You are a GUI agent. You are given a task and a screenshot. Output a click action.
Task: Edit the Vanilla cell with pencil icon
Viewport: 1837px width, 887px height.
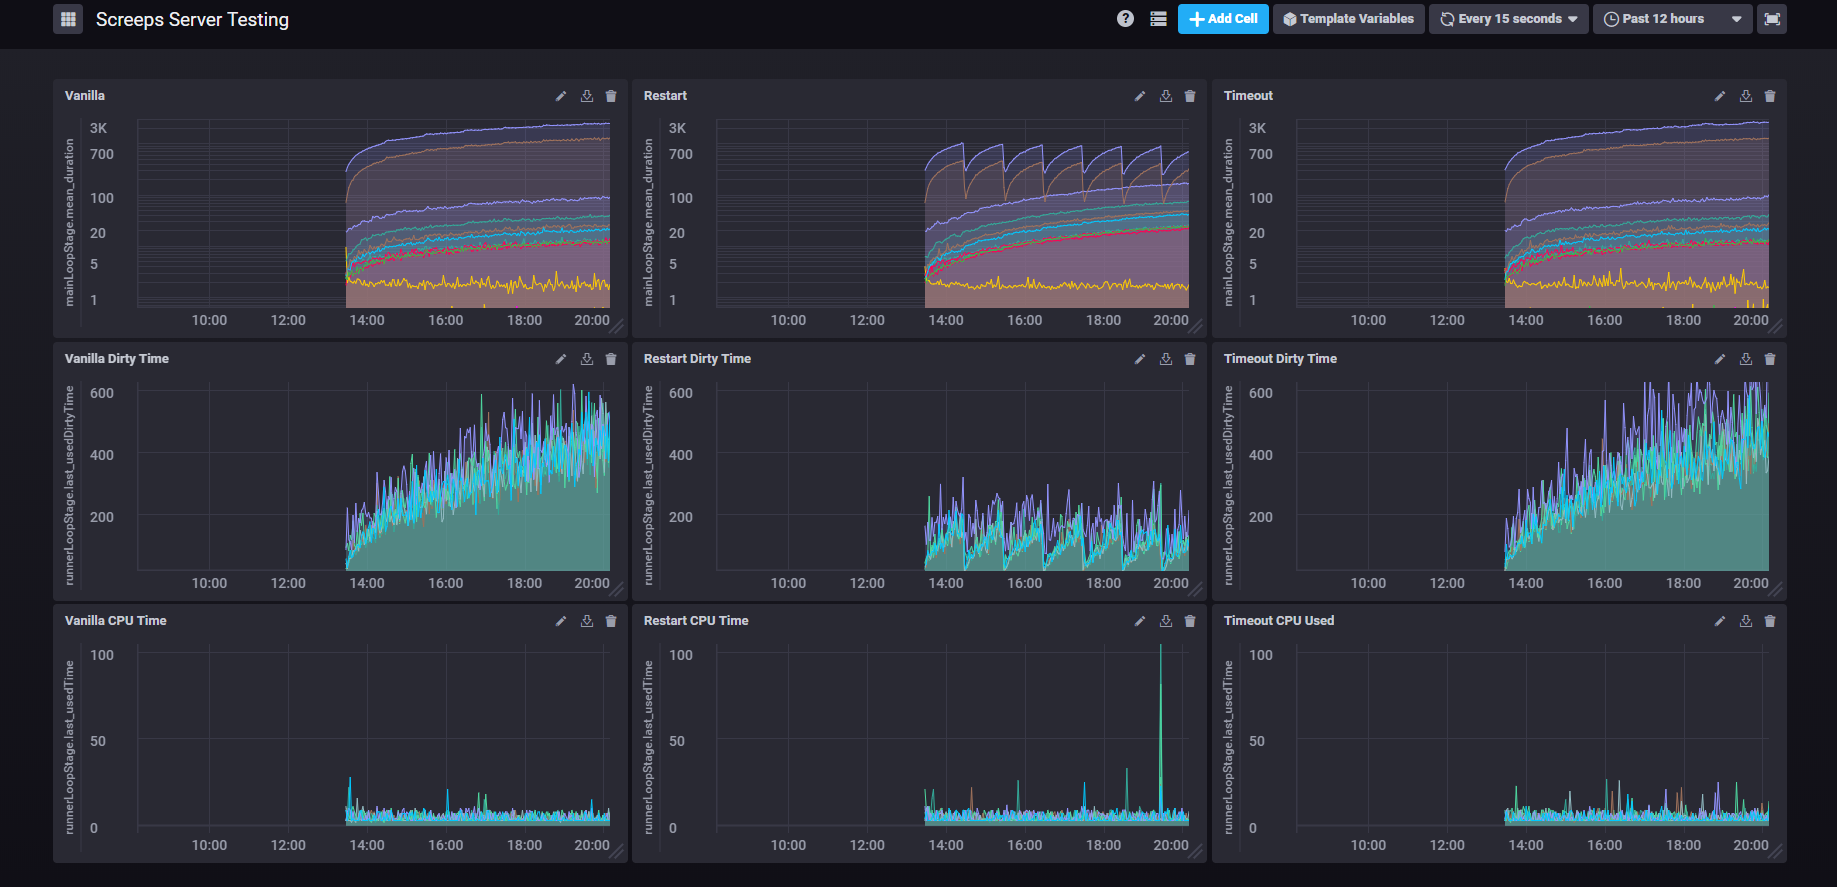coord(561,96)
